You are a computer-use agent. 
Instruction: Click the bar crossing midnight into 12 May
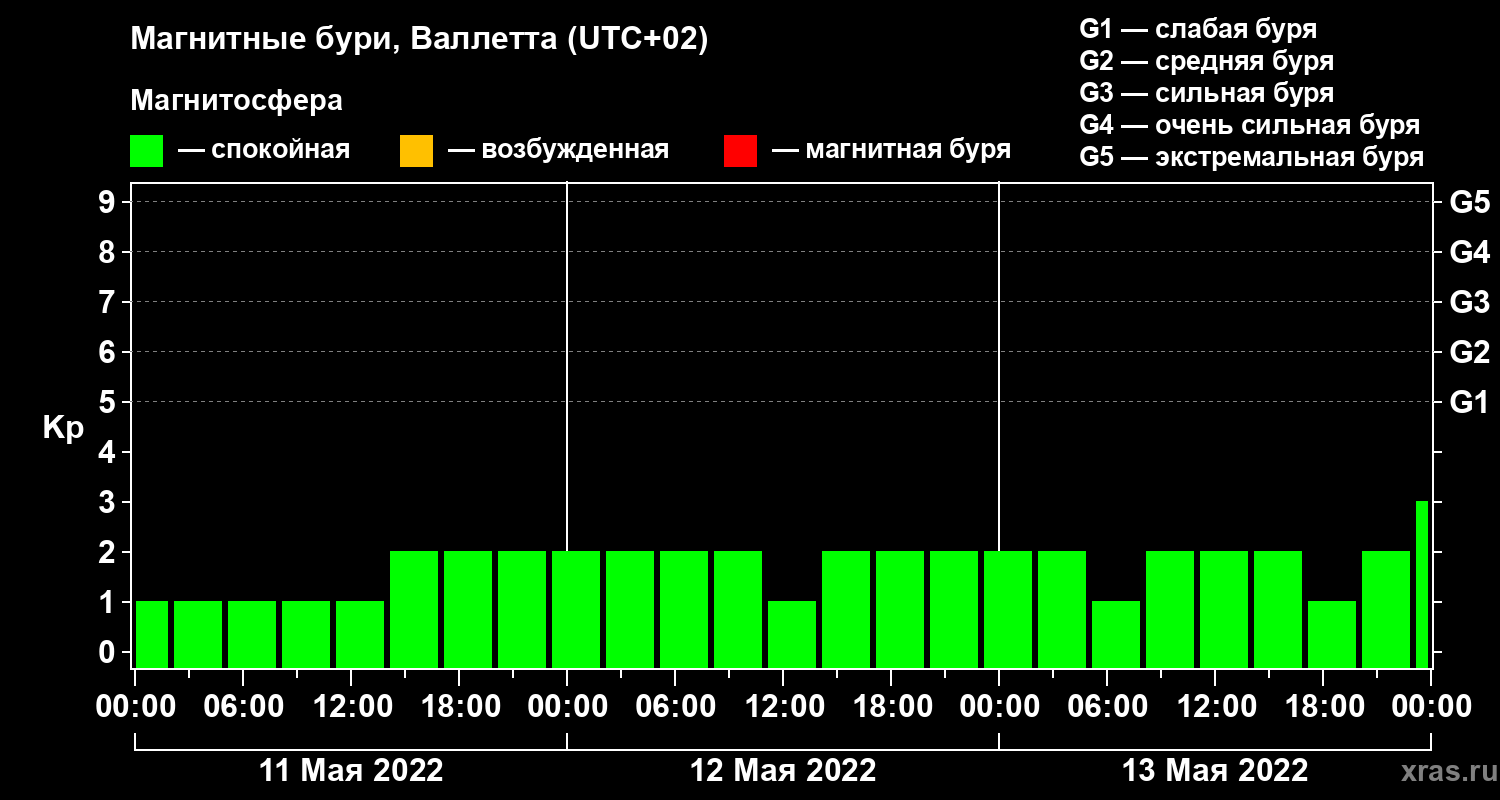point(576,609)
